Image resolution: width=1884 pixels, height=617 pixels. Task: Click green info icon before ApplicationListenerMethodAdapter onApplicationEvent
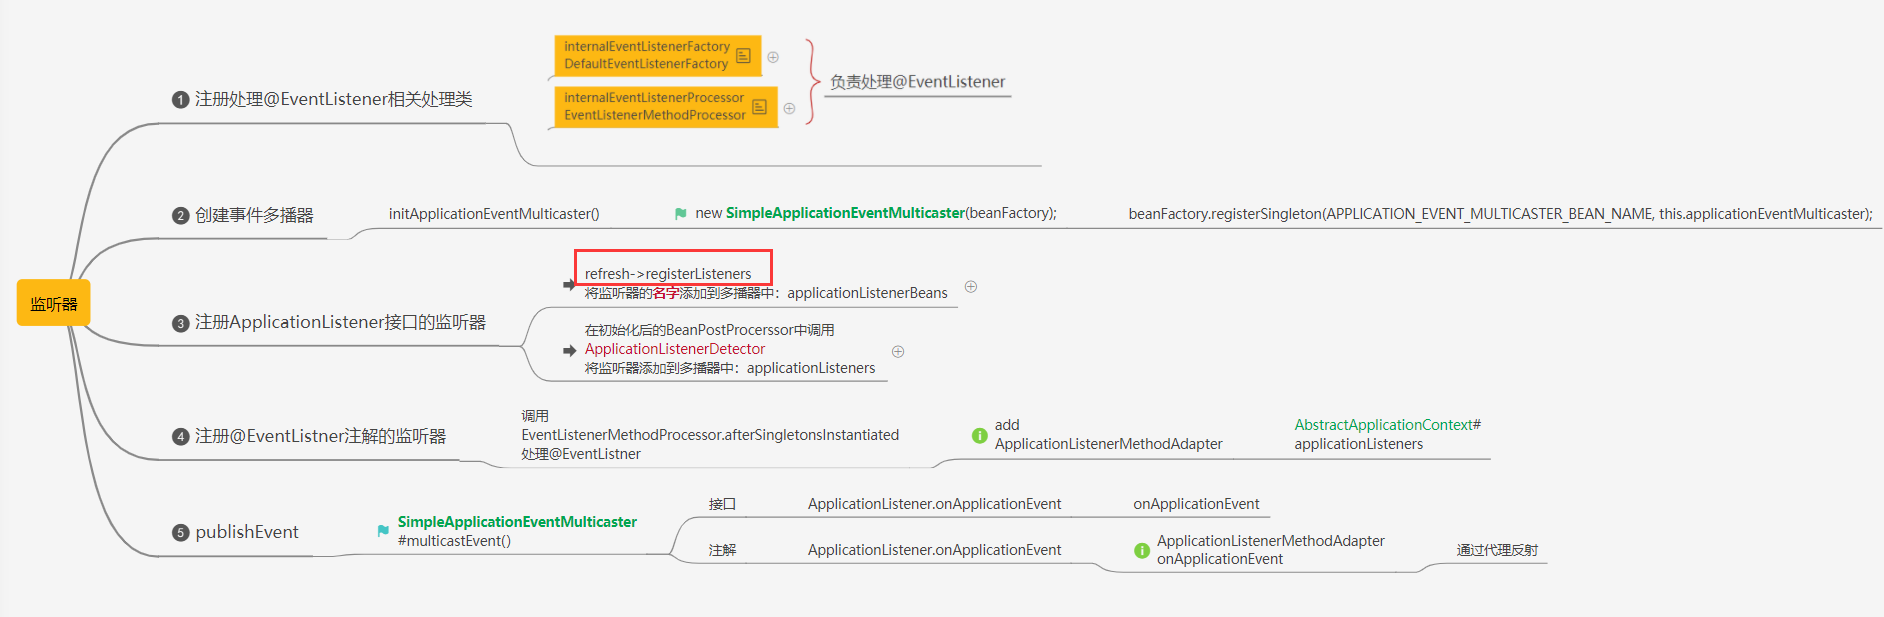click(1142, 550)
